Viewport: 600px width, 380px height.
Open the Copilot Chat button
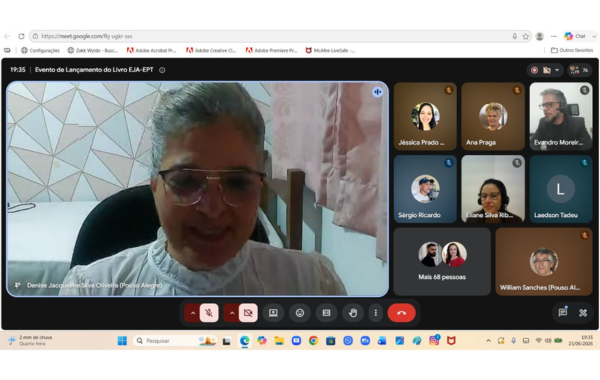[575, 36]
